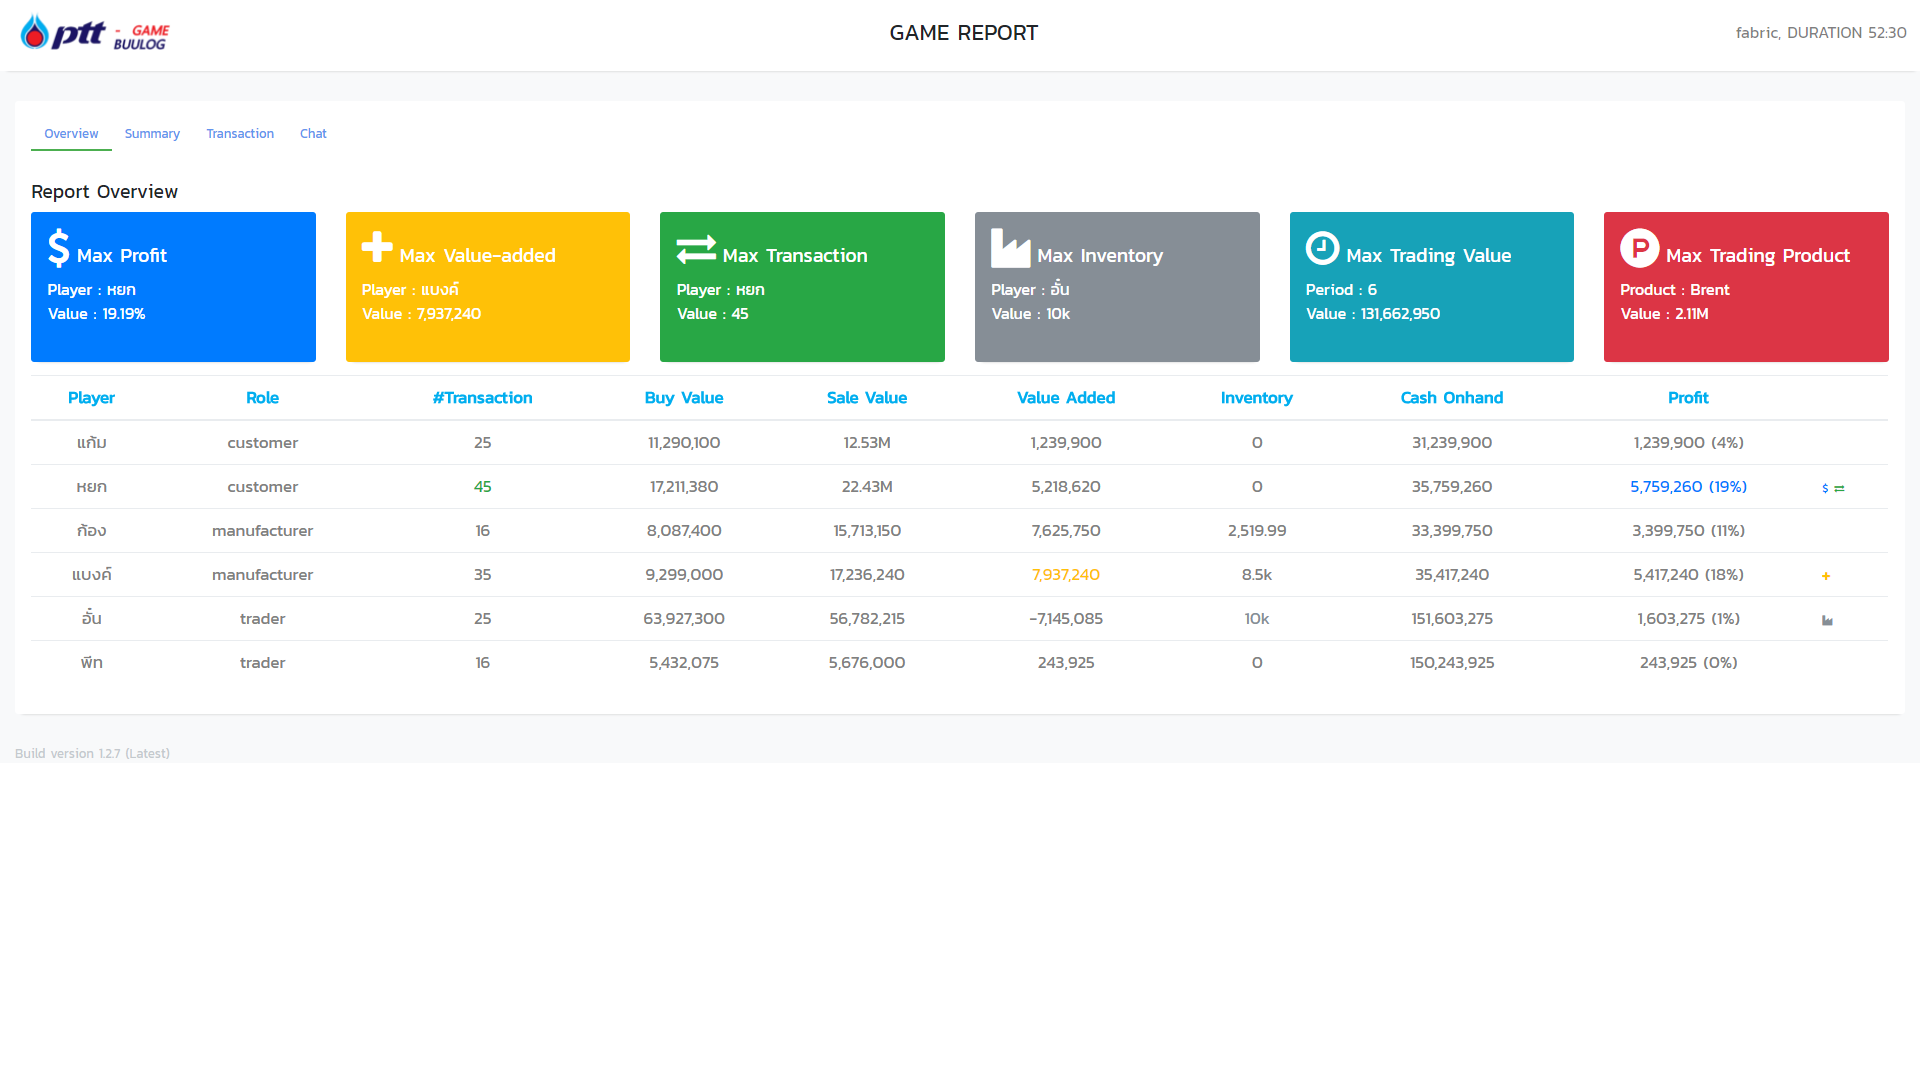Click the factory icon on Max Inventory card
The height and width of the screenshot is (1080, 1920).
[x=1010, y=248]
